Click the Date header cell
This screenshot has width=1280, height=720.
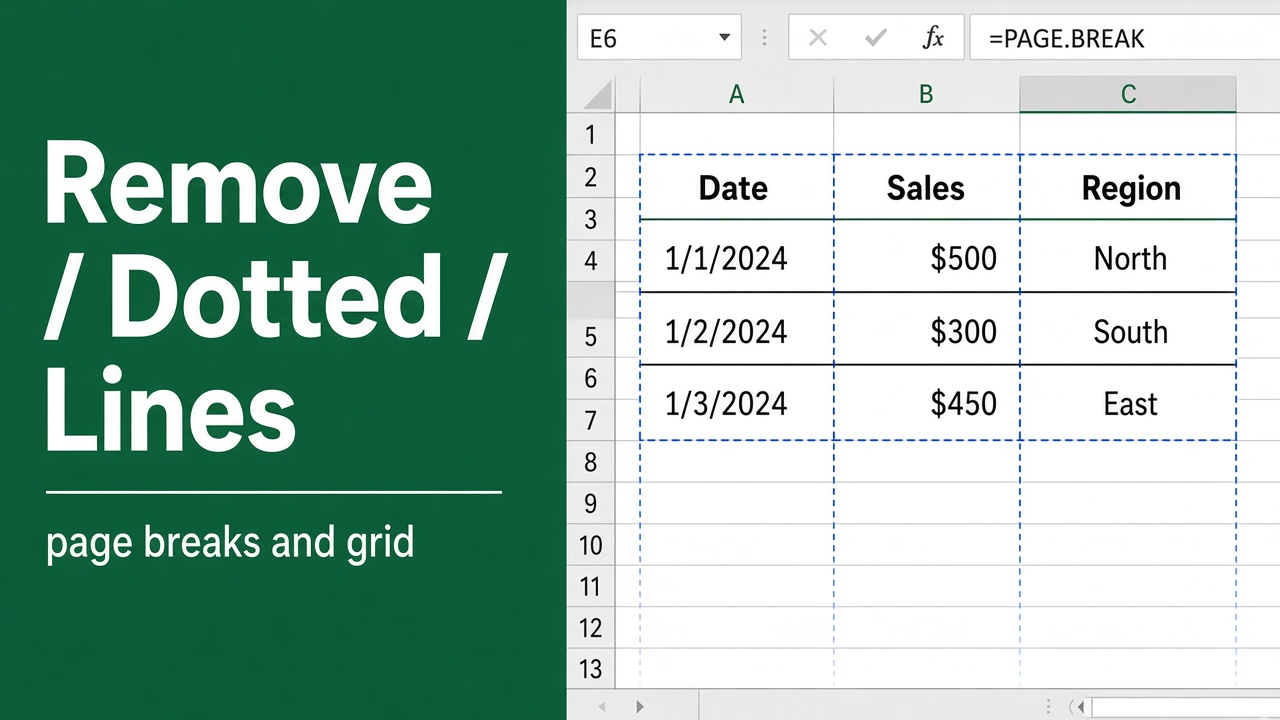click(x=737, y=188)
